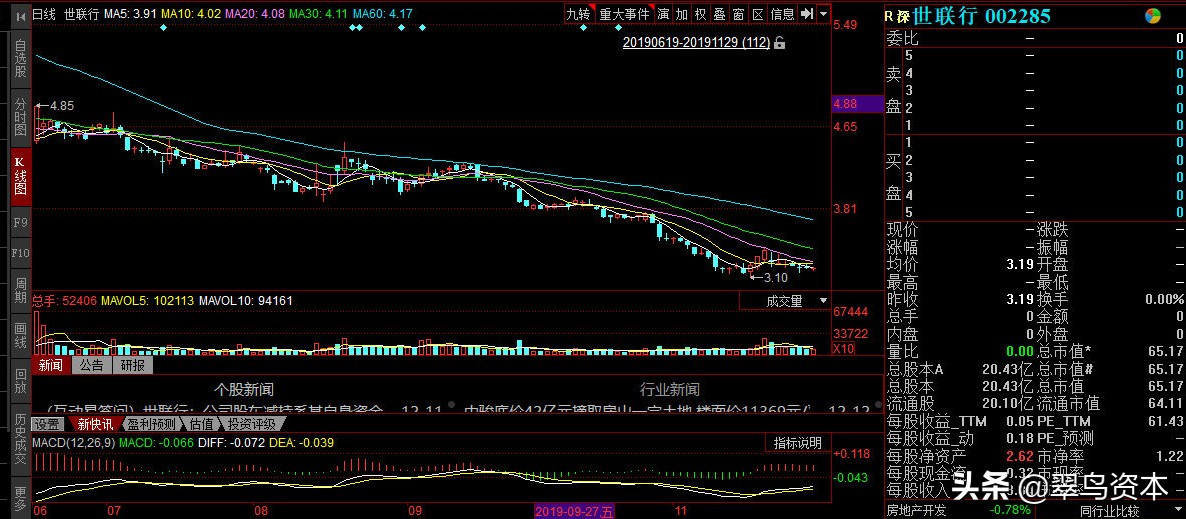This screenshot has width=1186, height=519.
Task: Click the 行业新闻 heading
Action: (x=669, y=390)
